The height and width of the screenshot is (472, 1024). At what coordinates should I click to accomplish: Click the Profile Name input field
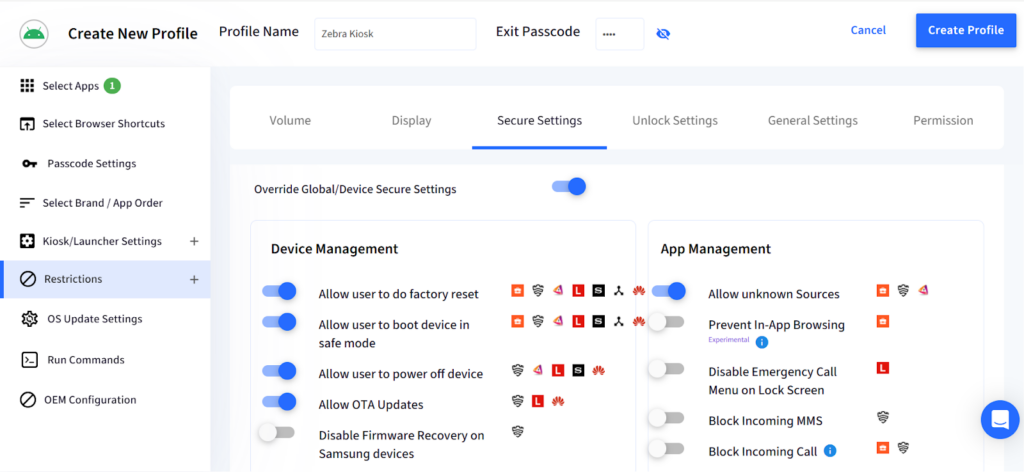395,34
